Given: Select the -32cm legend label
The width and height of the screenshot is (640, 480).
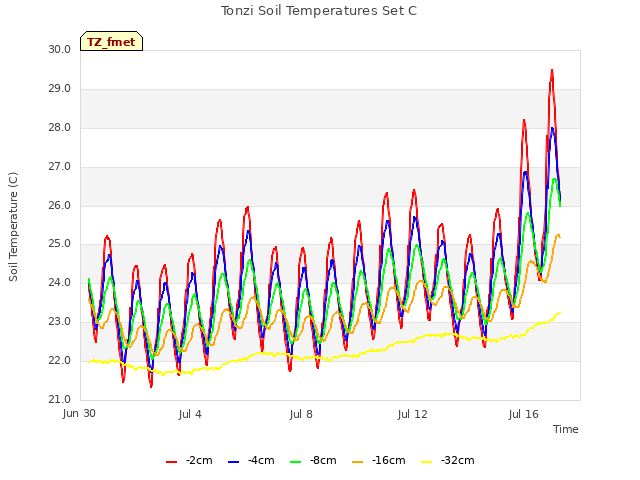Looking at the screenshot, I should 458,460.
